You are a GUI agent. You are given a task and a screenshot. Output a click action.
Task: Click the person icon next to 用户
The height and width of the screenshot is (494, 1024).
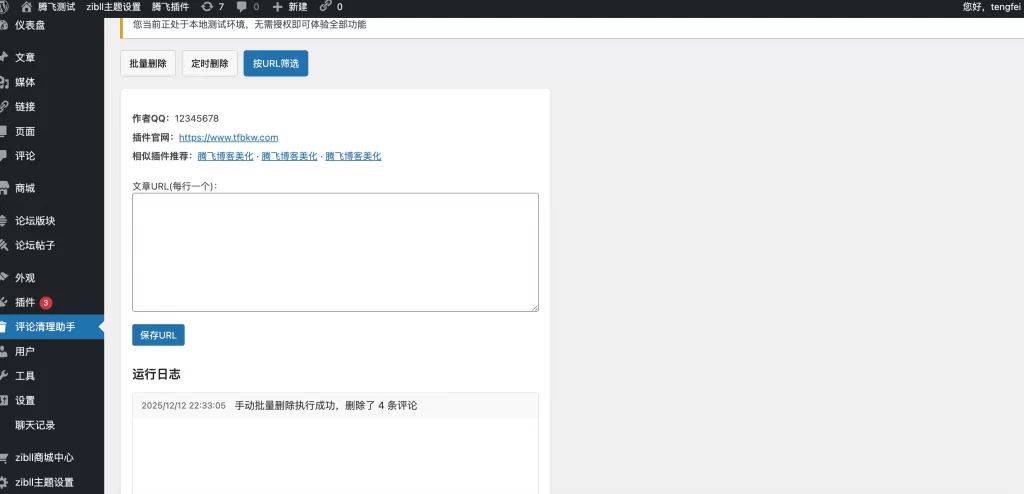coord(3,352)
